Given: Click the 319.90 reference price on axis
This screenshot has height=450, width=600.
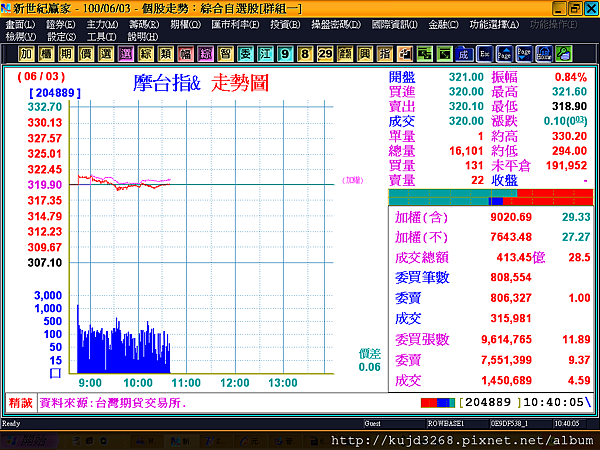Looking at the screenshot, I should (x=44, y=185).
